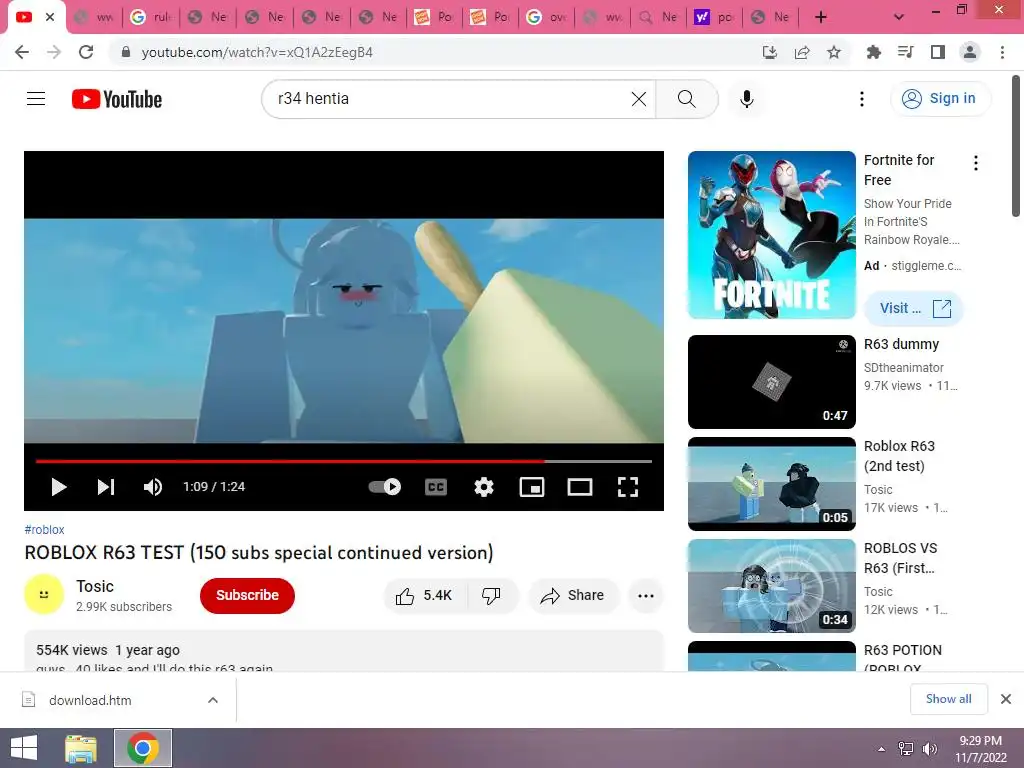
Task: Dislike the video
Action: (x=492, y=595)
